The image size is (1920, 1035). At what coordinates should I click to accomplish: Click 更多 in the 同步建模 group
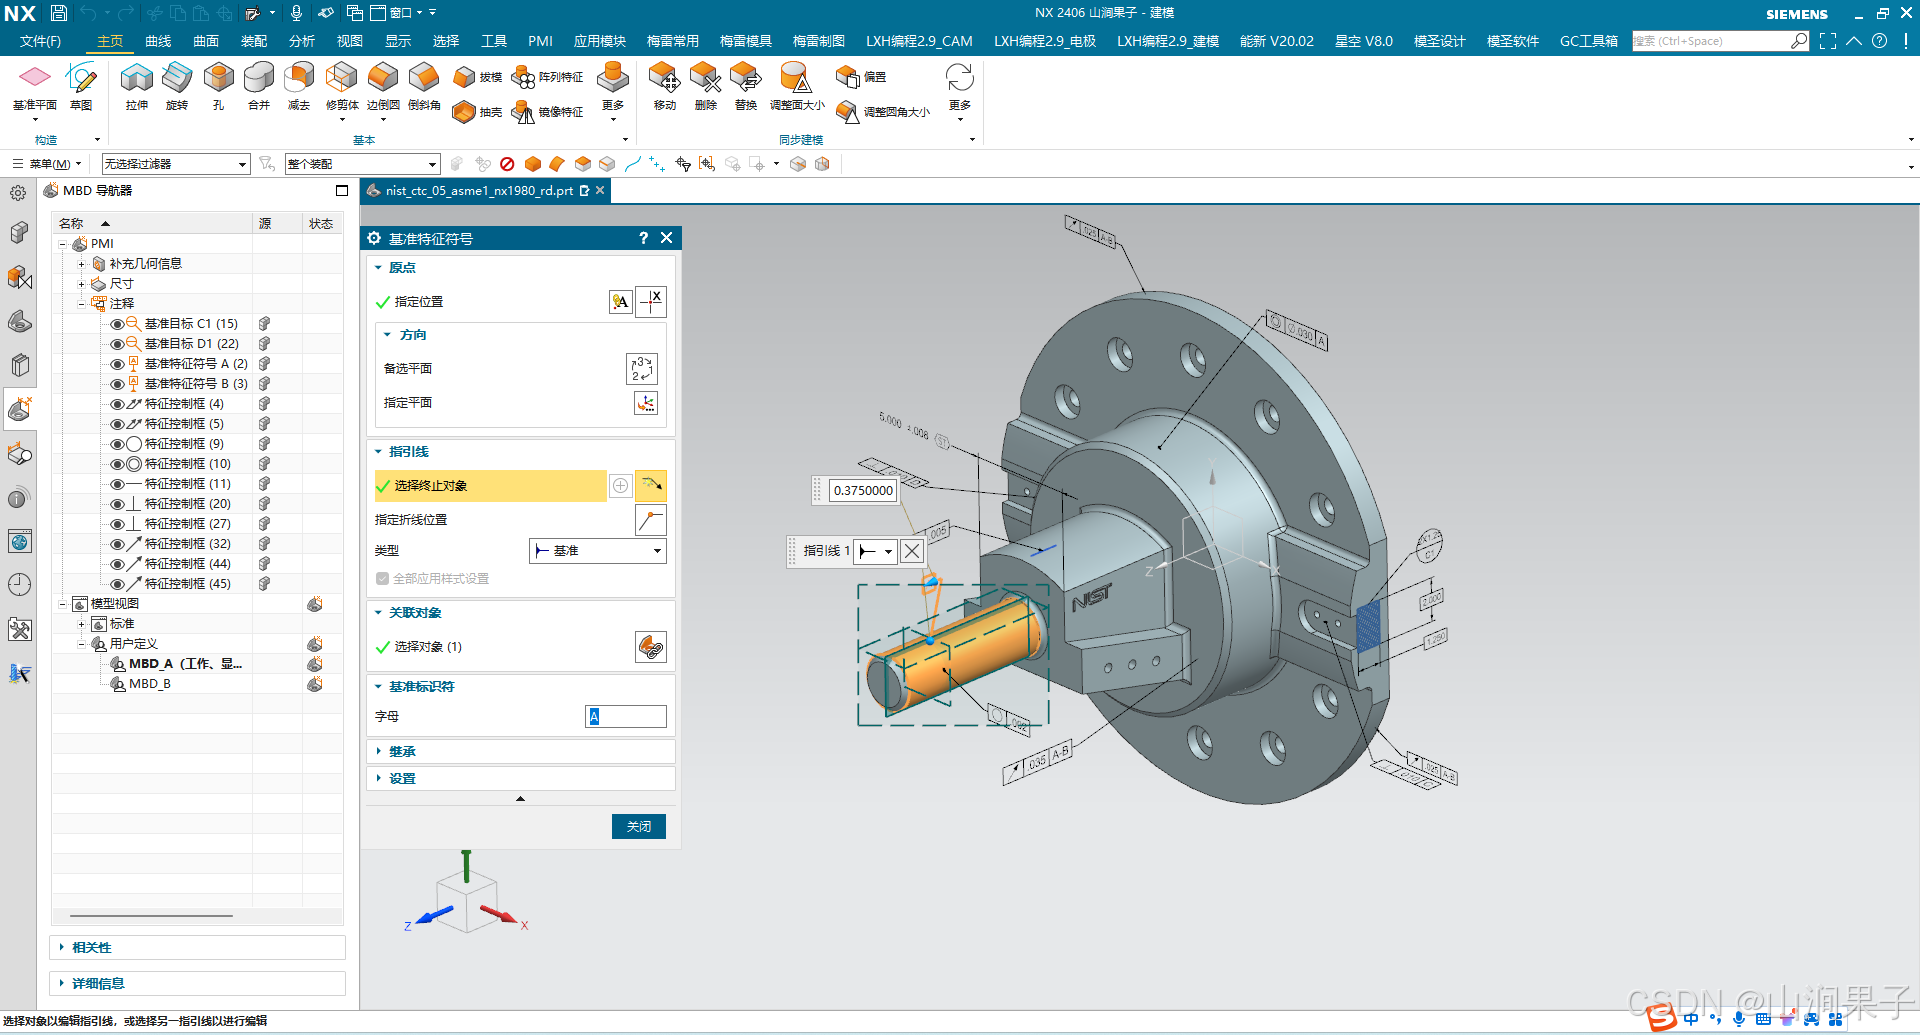960,90
